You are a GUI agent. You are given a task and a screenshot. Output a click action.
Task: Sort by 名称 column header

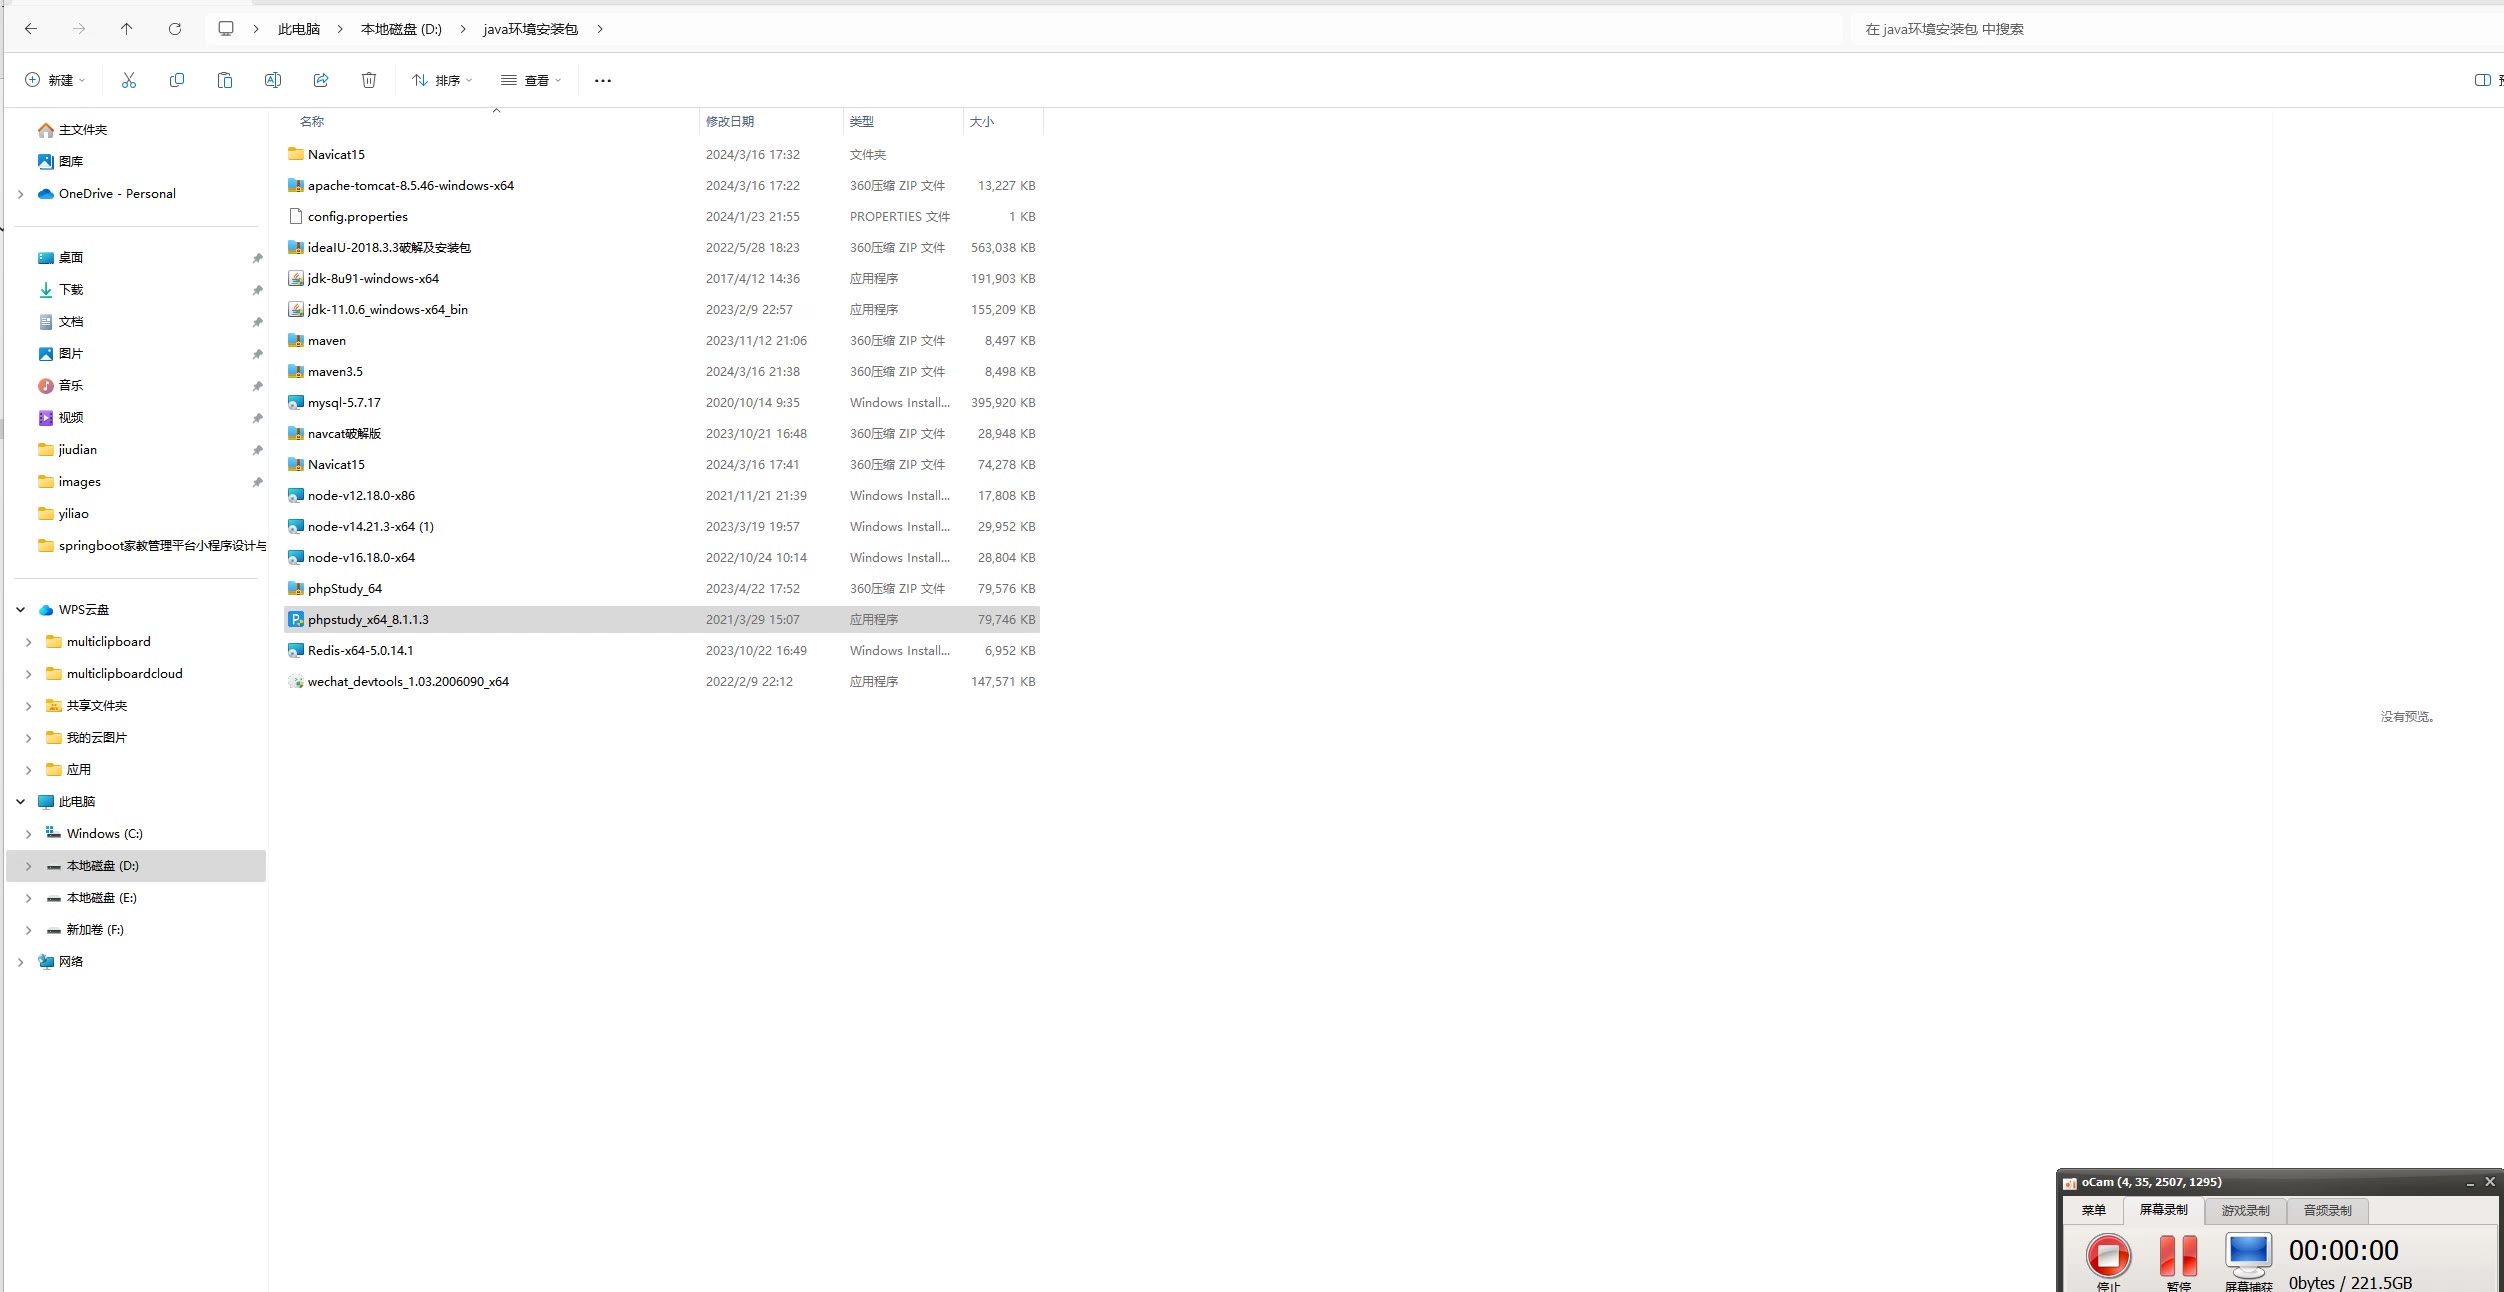coord(490,122)
